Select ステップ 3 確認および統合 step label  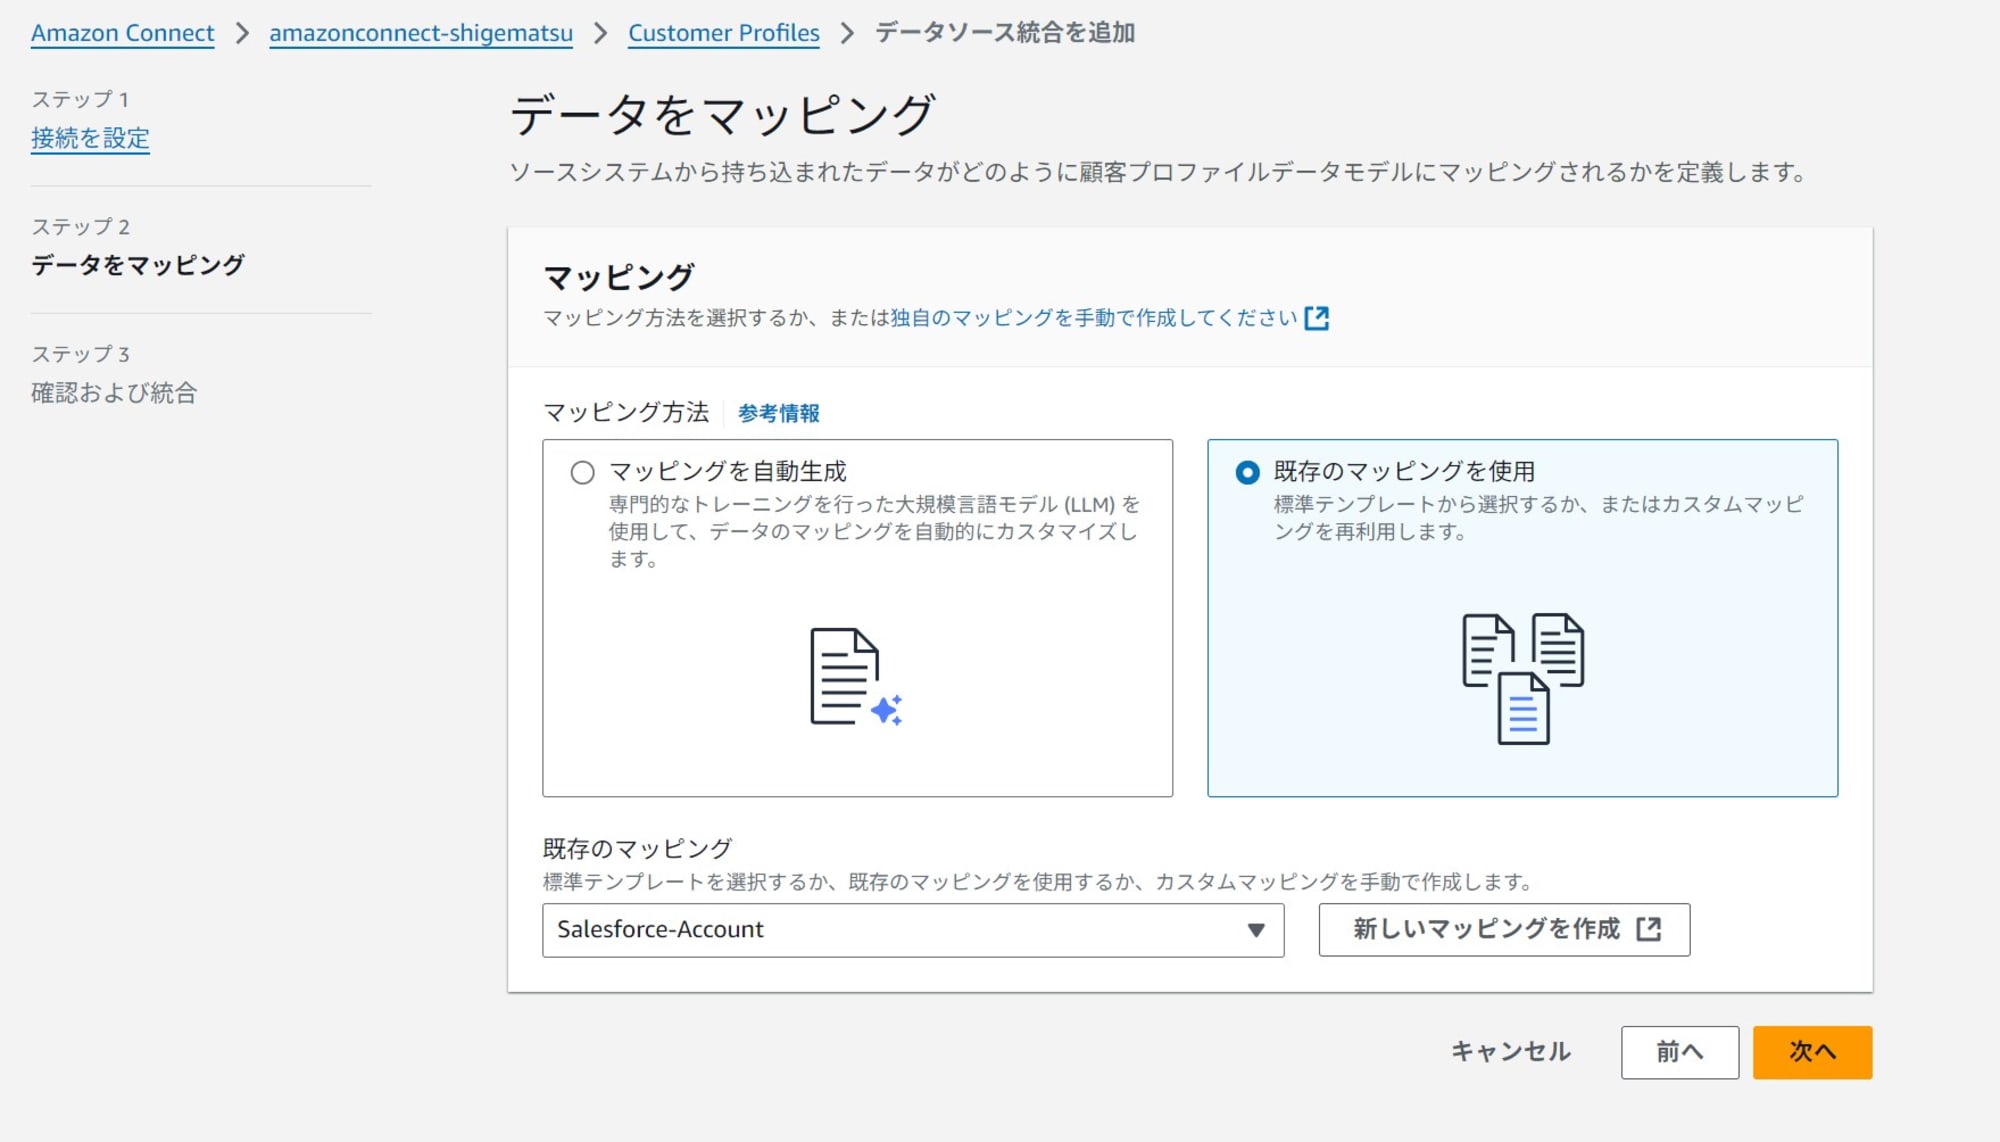tap(114, 392)
